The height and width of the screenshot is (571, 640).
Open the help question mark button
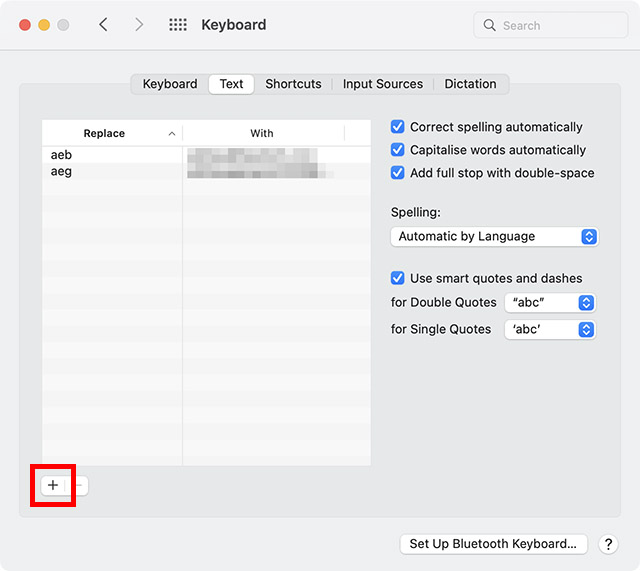click(x=608, y=544)
